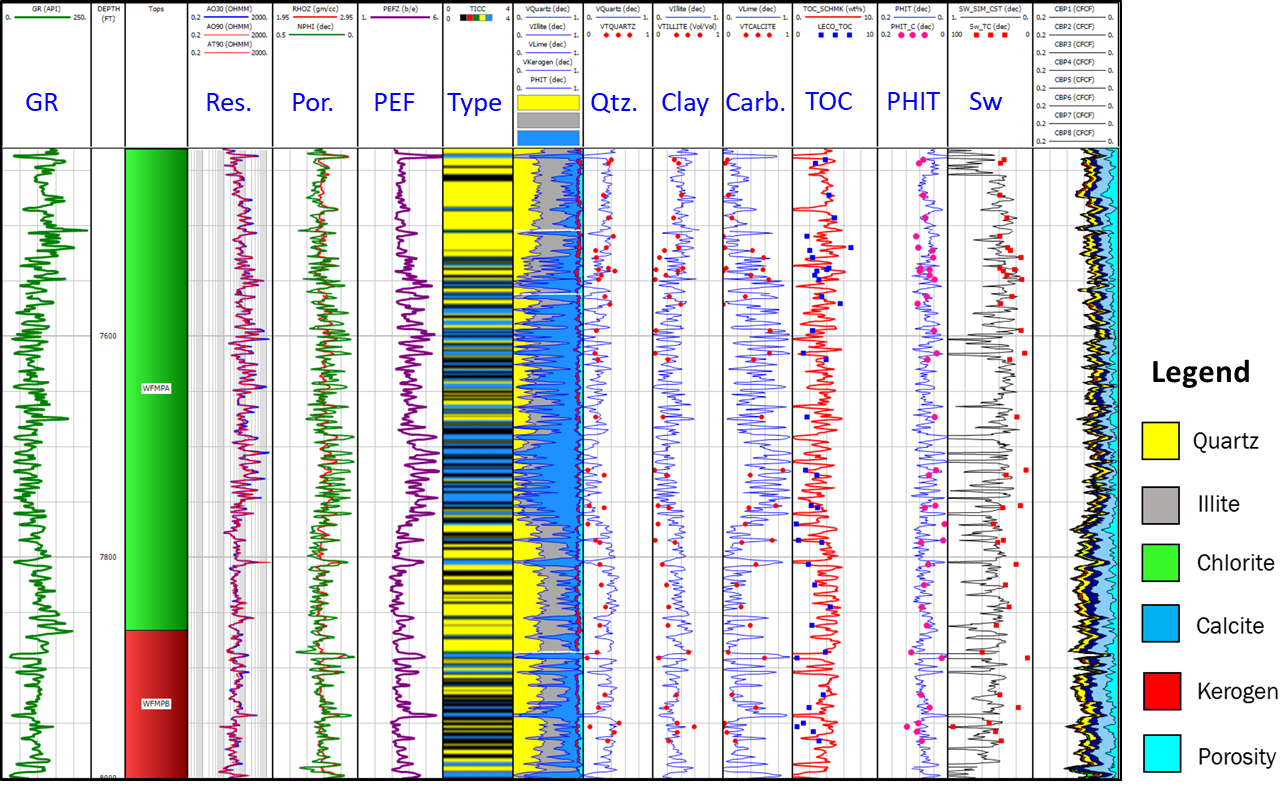Click the TOC_SCHMK (wt%) curve header

tap(834, 8)
